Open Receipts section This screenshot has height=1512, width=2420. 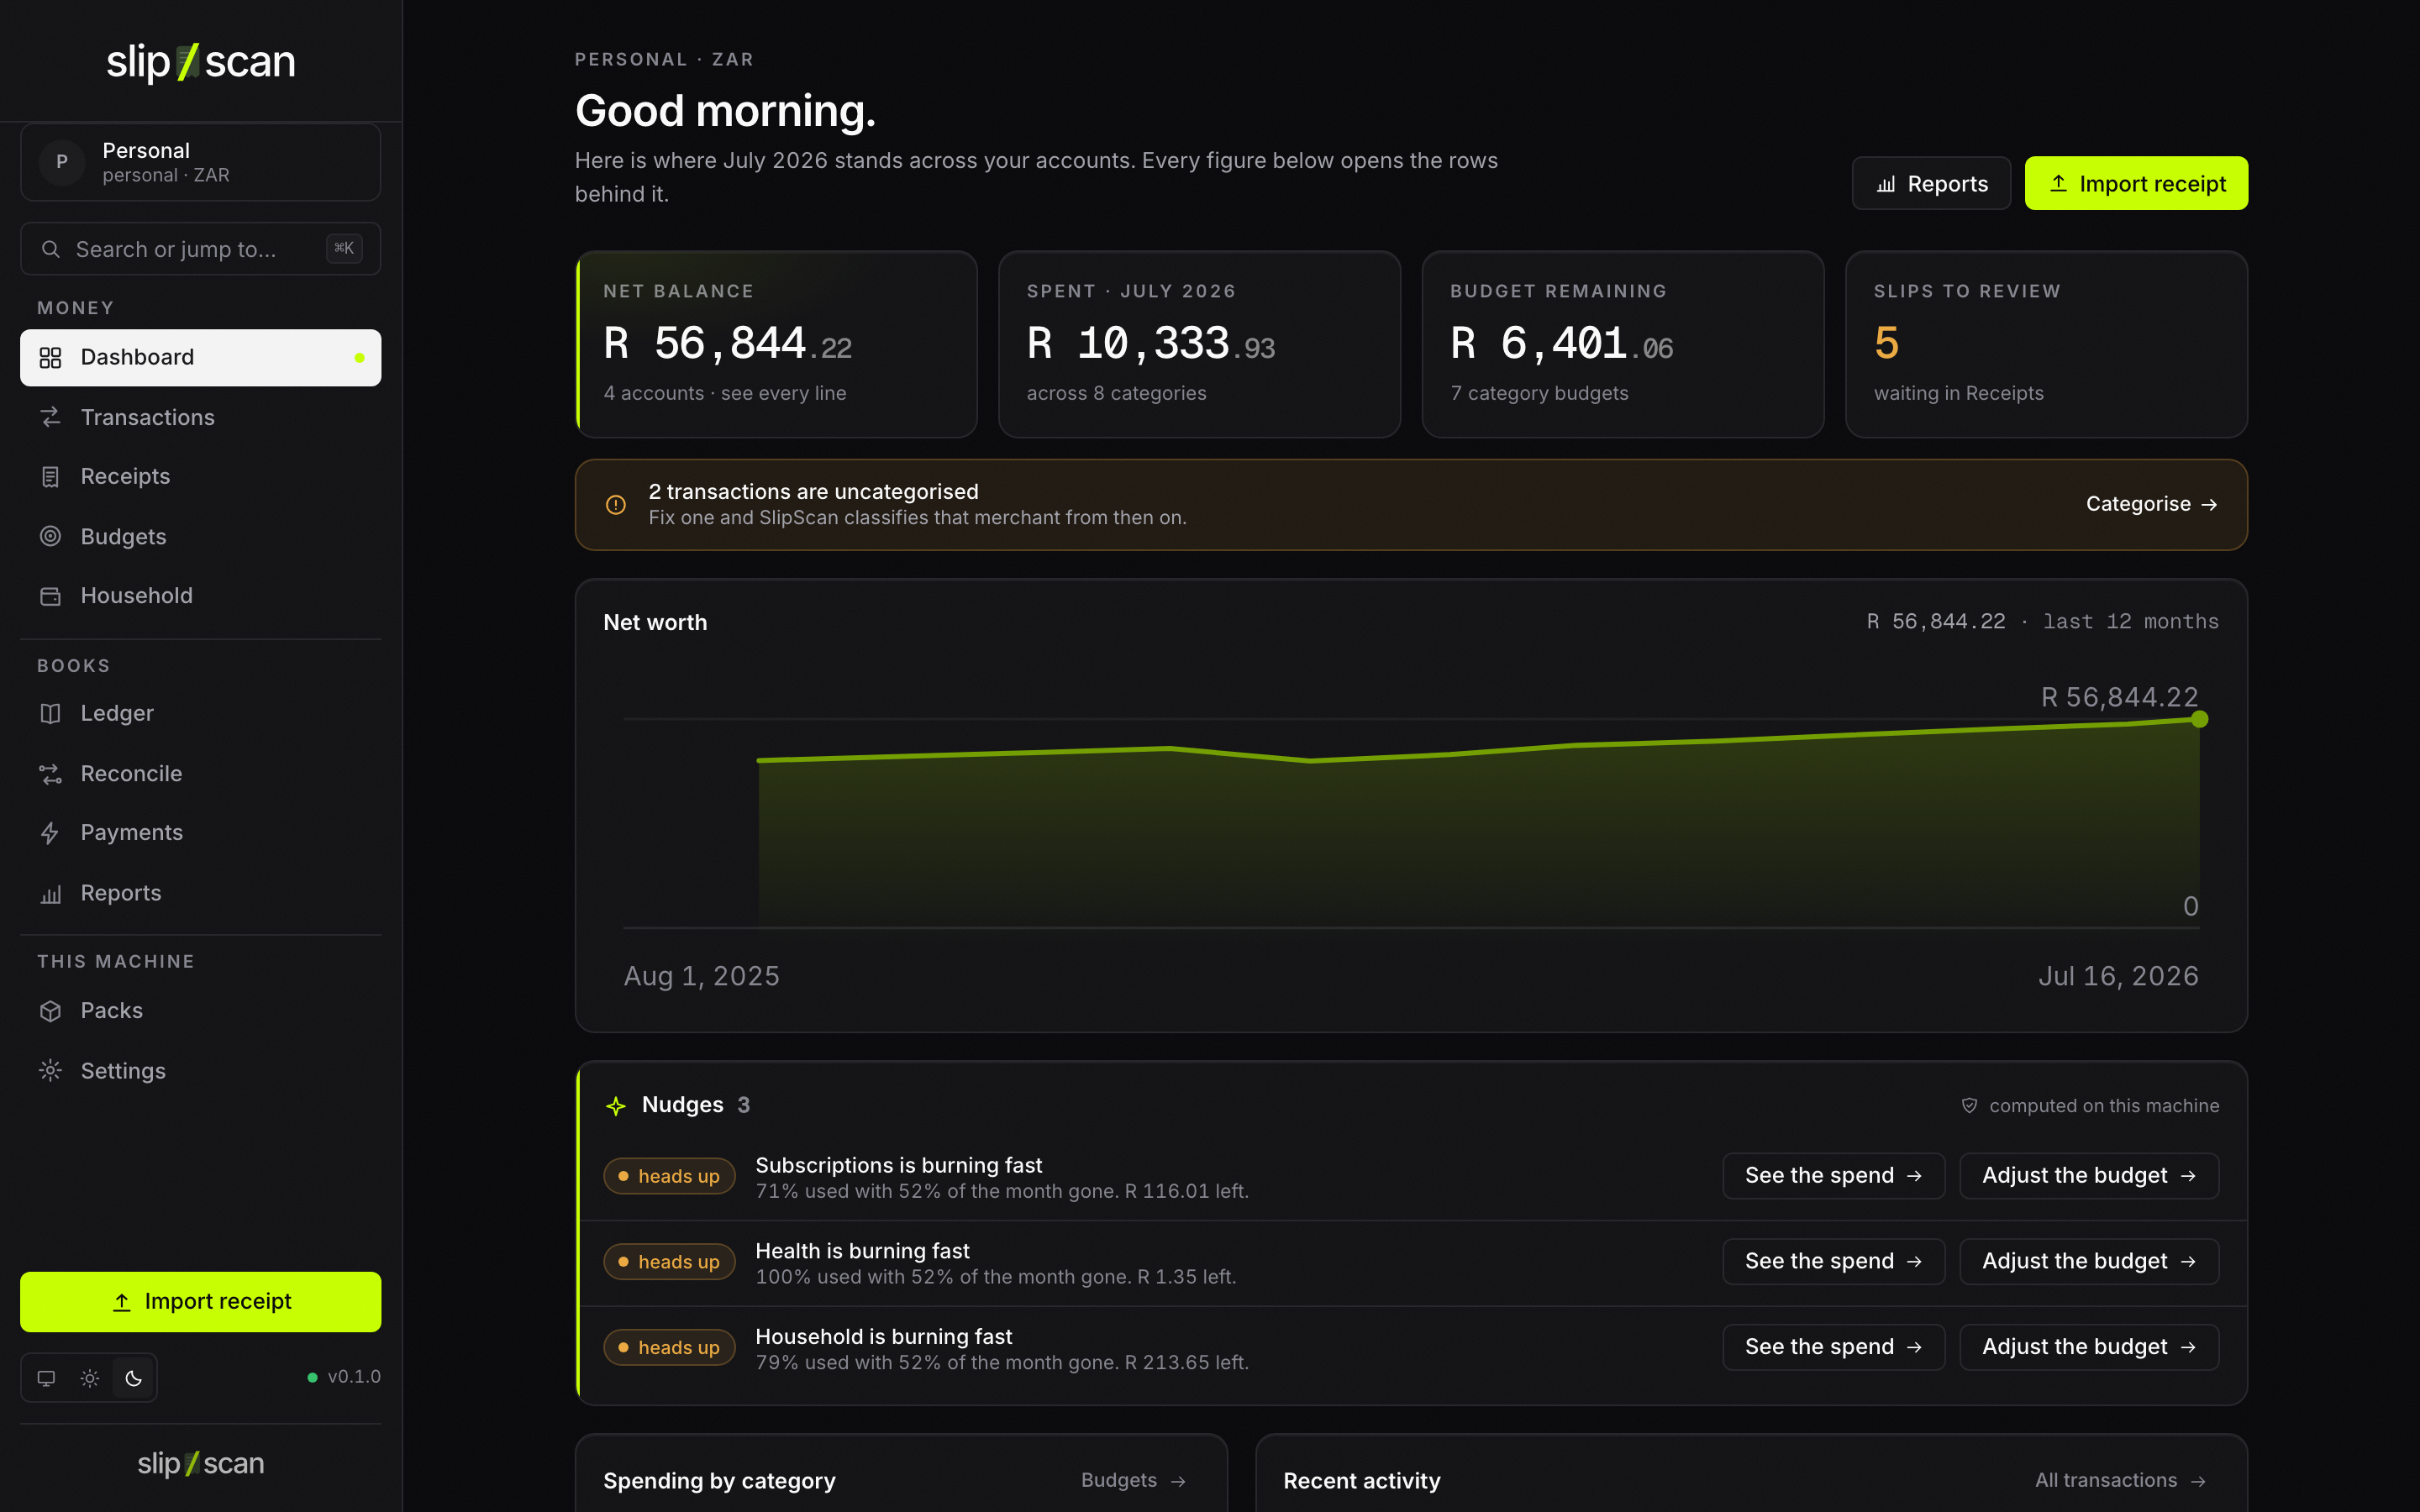pos(200,476)
